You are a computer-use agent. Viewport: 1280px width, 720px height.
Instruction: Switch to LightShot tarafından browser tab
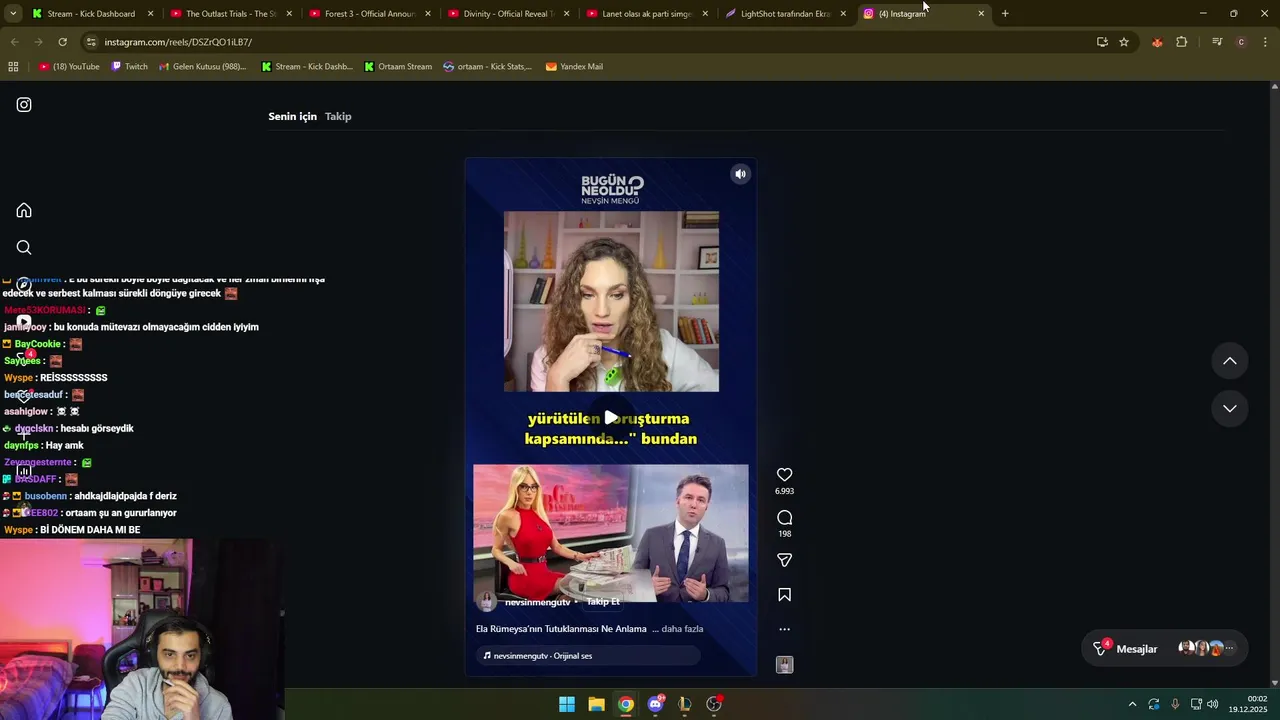[x=785, y=14]
